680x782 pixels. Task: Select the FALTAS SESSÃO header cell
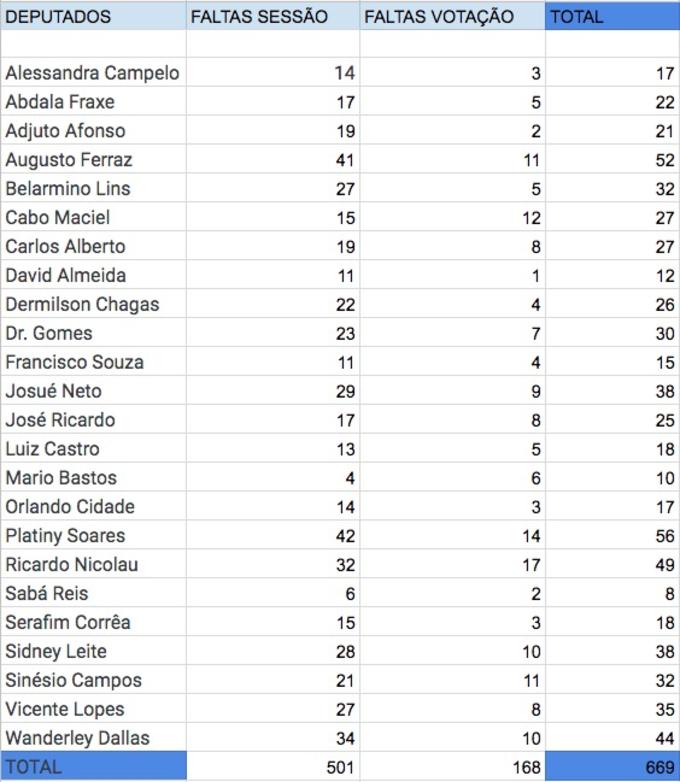click(272, 17)
